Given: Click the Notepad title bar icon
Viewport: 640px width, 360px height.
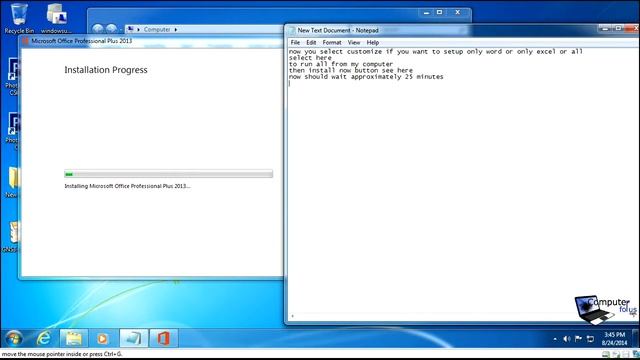Looking at the screenshot, I should point(292,30).
